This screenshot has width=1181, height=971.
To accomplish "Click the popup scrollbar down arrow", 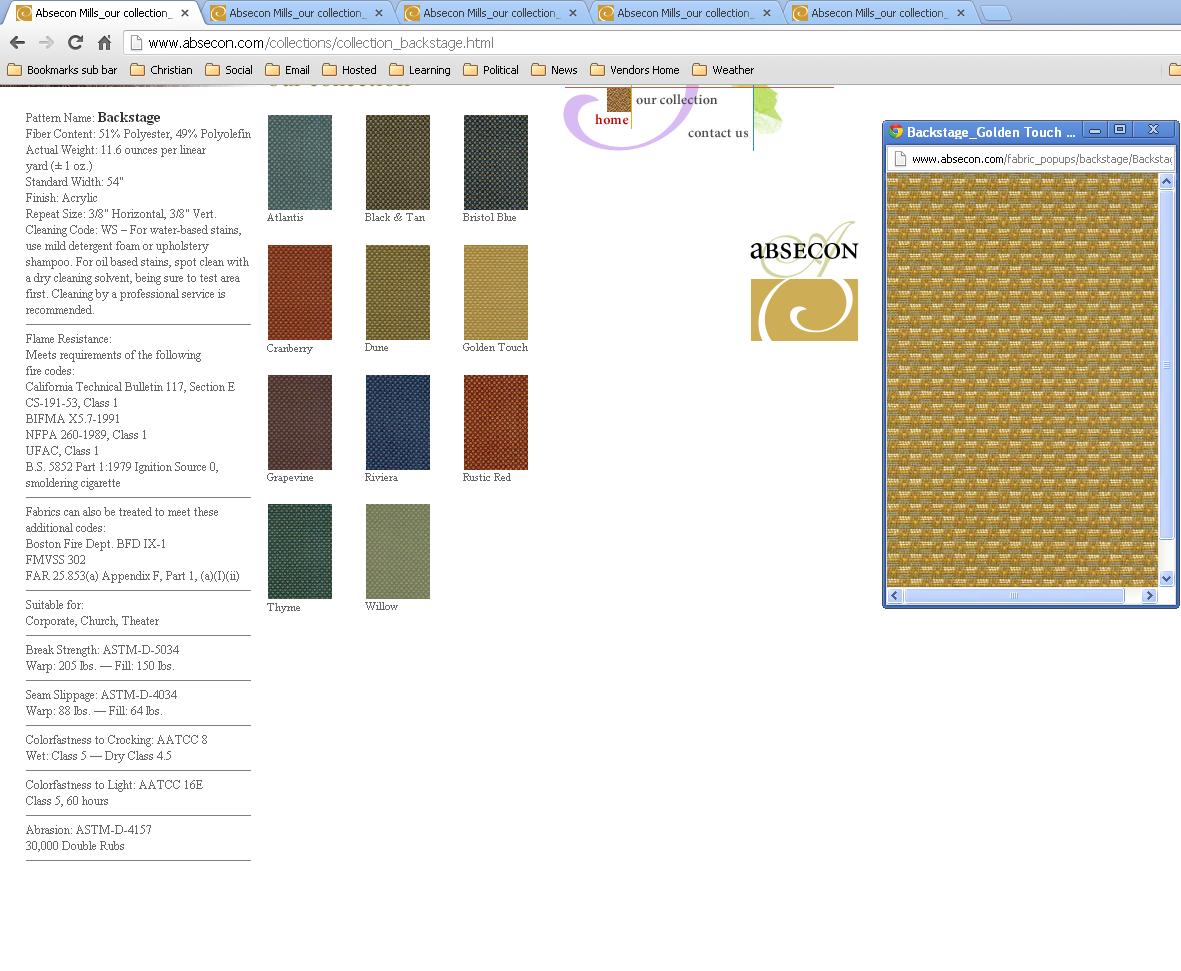I will coord(1166,579).
